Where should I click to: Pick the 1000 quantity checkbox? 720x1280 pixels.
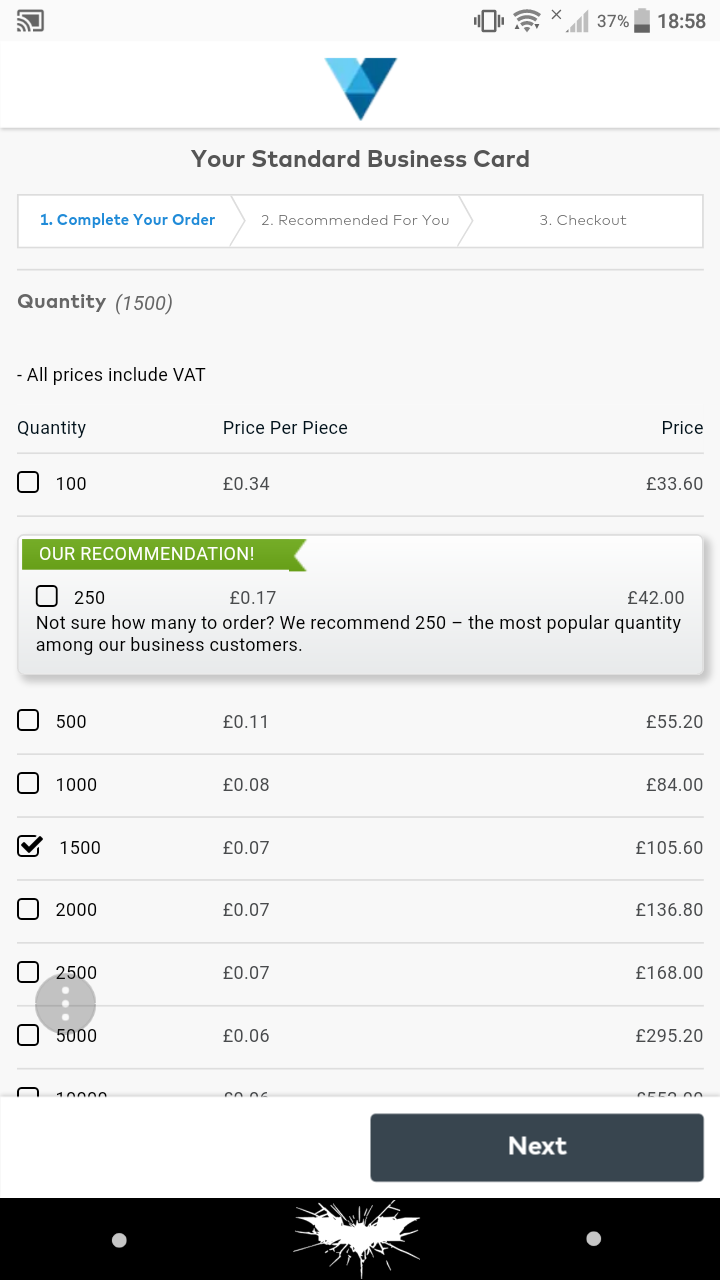(x=29, y=783)
